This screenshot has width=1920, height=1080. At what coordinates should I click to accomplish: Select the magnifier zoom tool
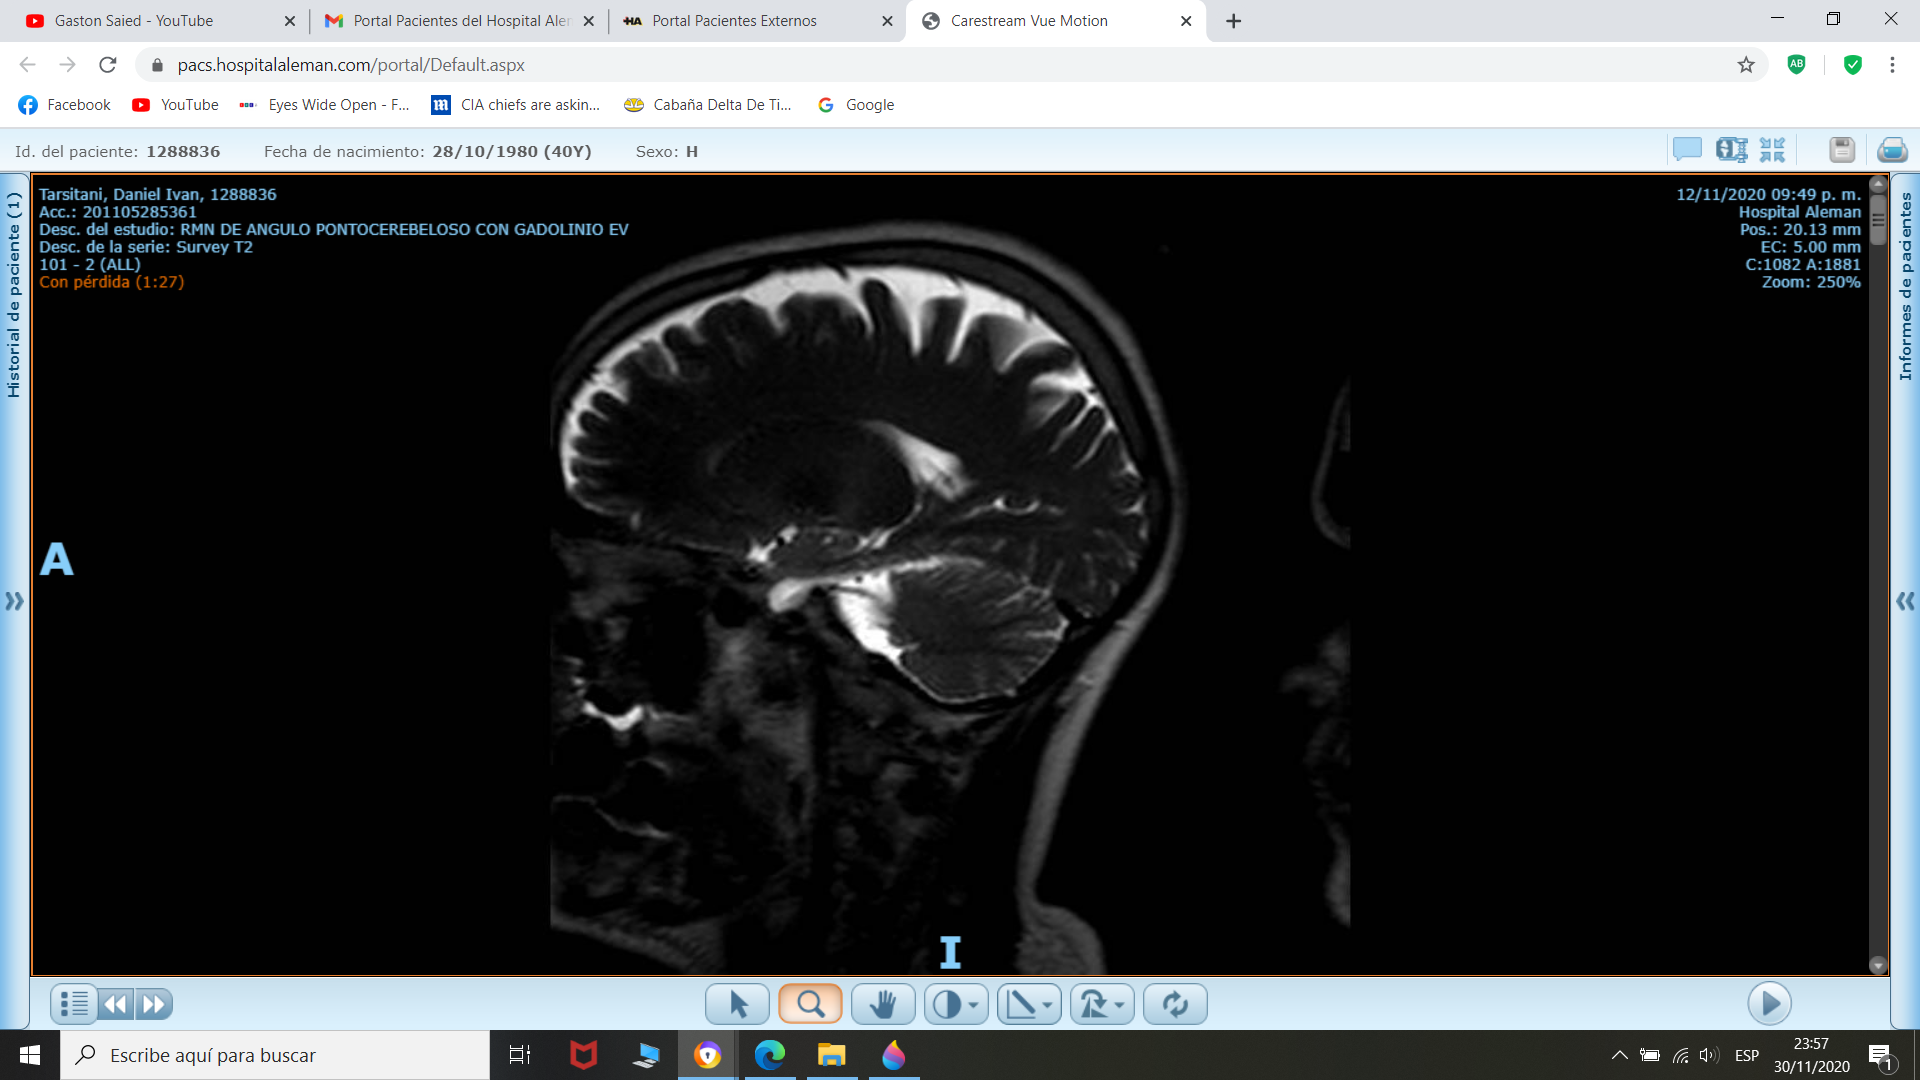[810, 1004]
